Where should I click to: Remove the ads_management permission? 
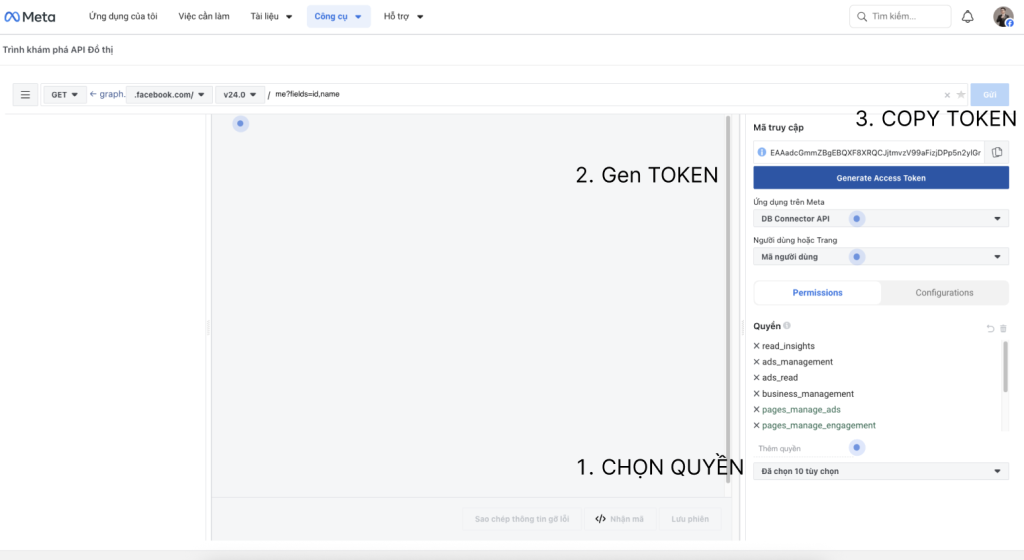coord(756,362)
